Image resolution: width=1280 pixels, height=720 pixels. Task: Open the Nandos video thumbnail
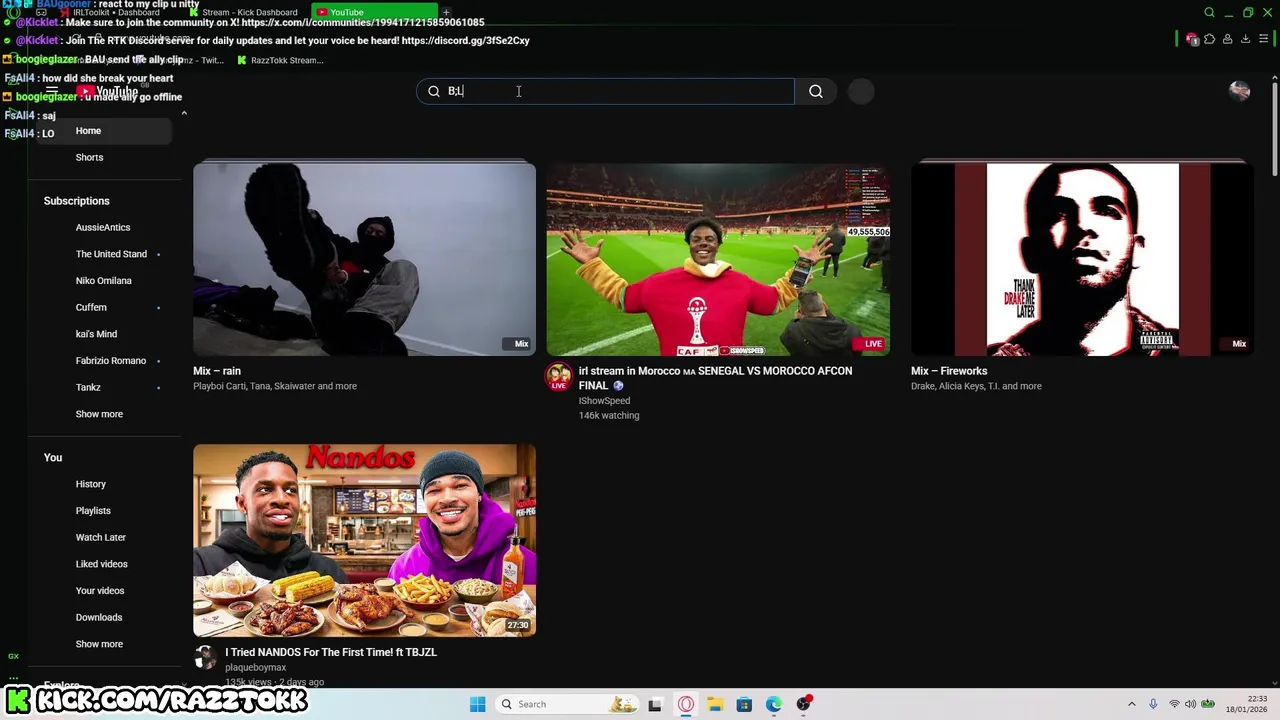point(364,540)
